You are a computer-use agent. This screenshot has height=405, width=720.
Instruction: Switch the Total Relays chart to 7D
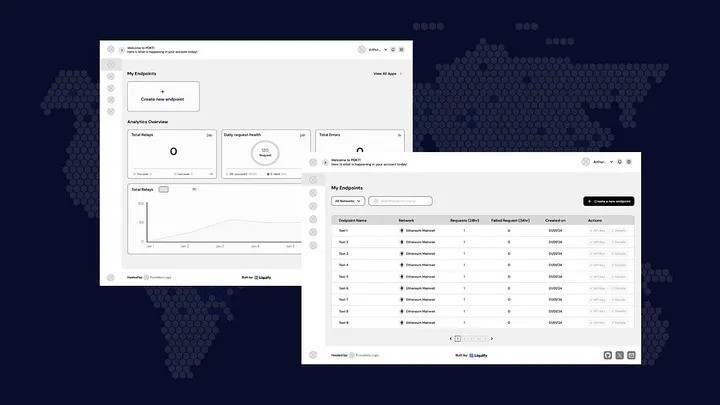point(194,188)
